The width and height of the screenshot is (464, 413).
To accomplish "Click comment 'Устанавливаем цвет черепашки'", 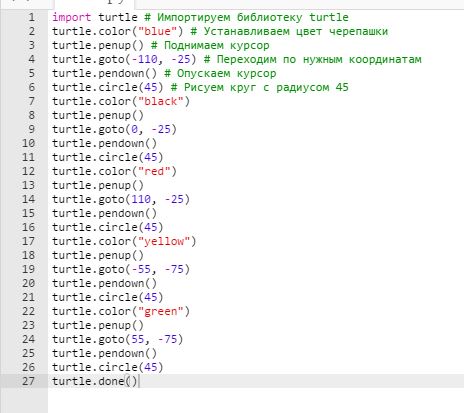I will click(x=296, y=31).
